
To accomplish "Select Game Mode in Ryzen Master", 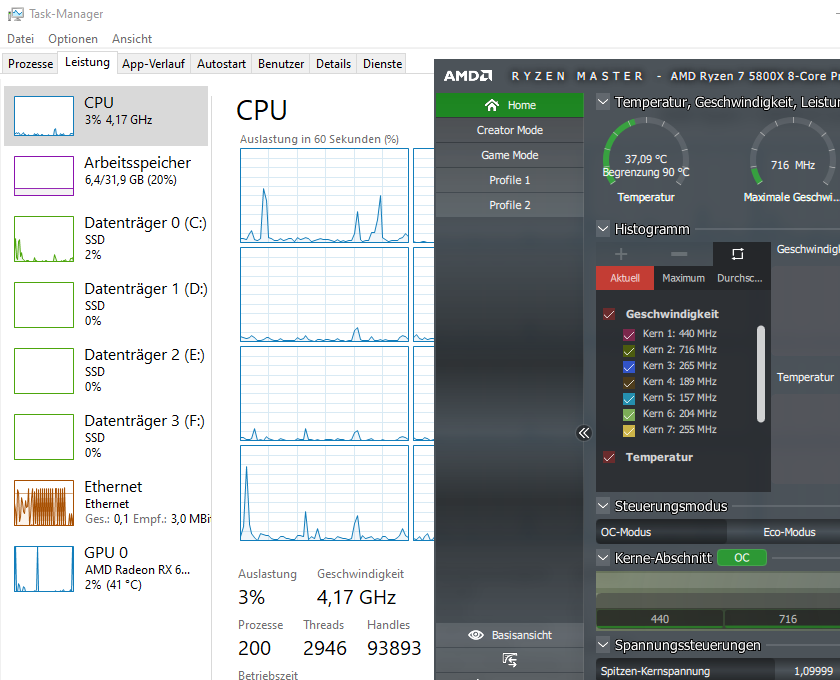I will pyautogui.click(x=509, y=155).
